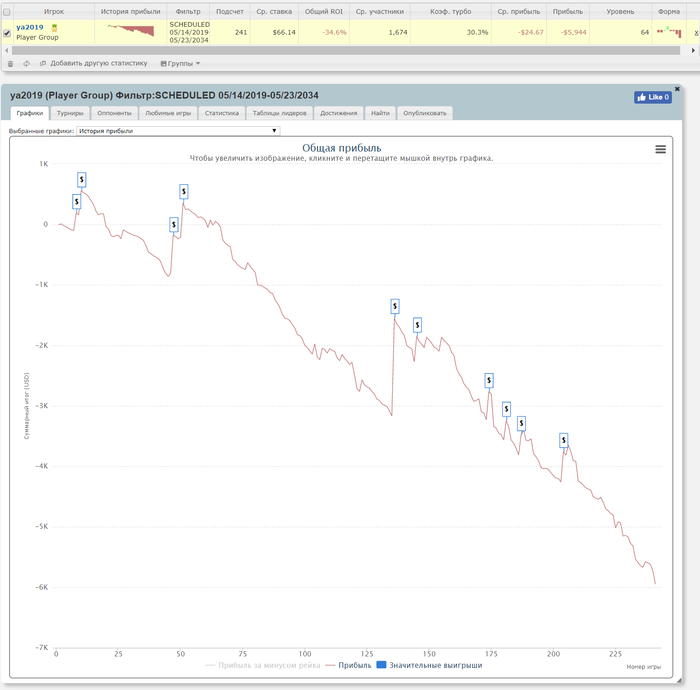Open the Таблицы лидеров tab

click(279, 113)
